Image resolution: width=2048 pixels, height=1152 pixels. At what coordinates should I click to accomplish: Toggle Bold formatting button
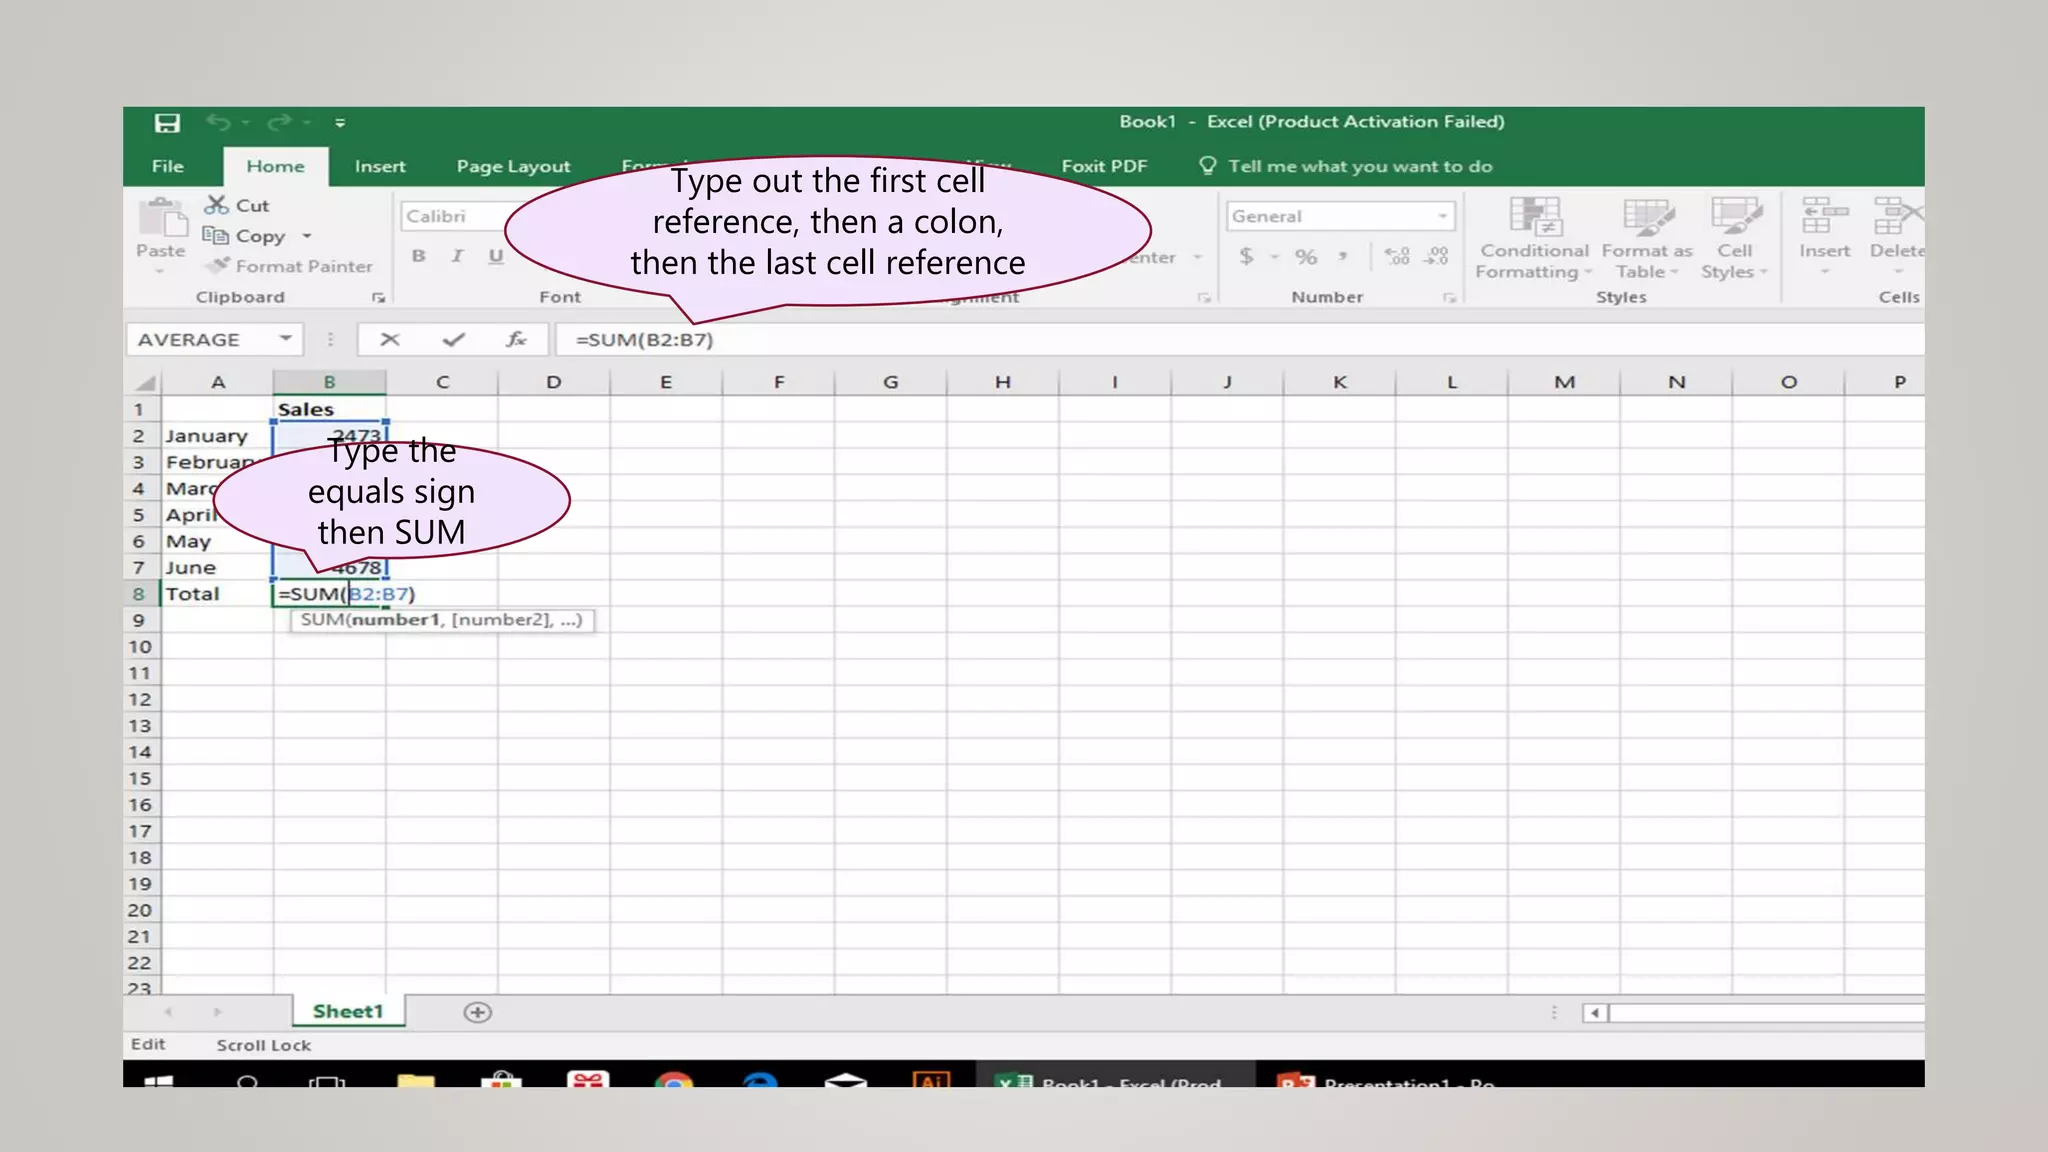coord(419,256)
